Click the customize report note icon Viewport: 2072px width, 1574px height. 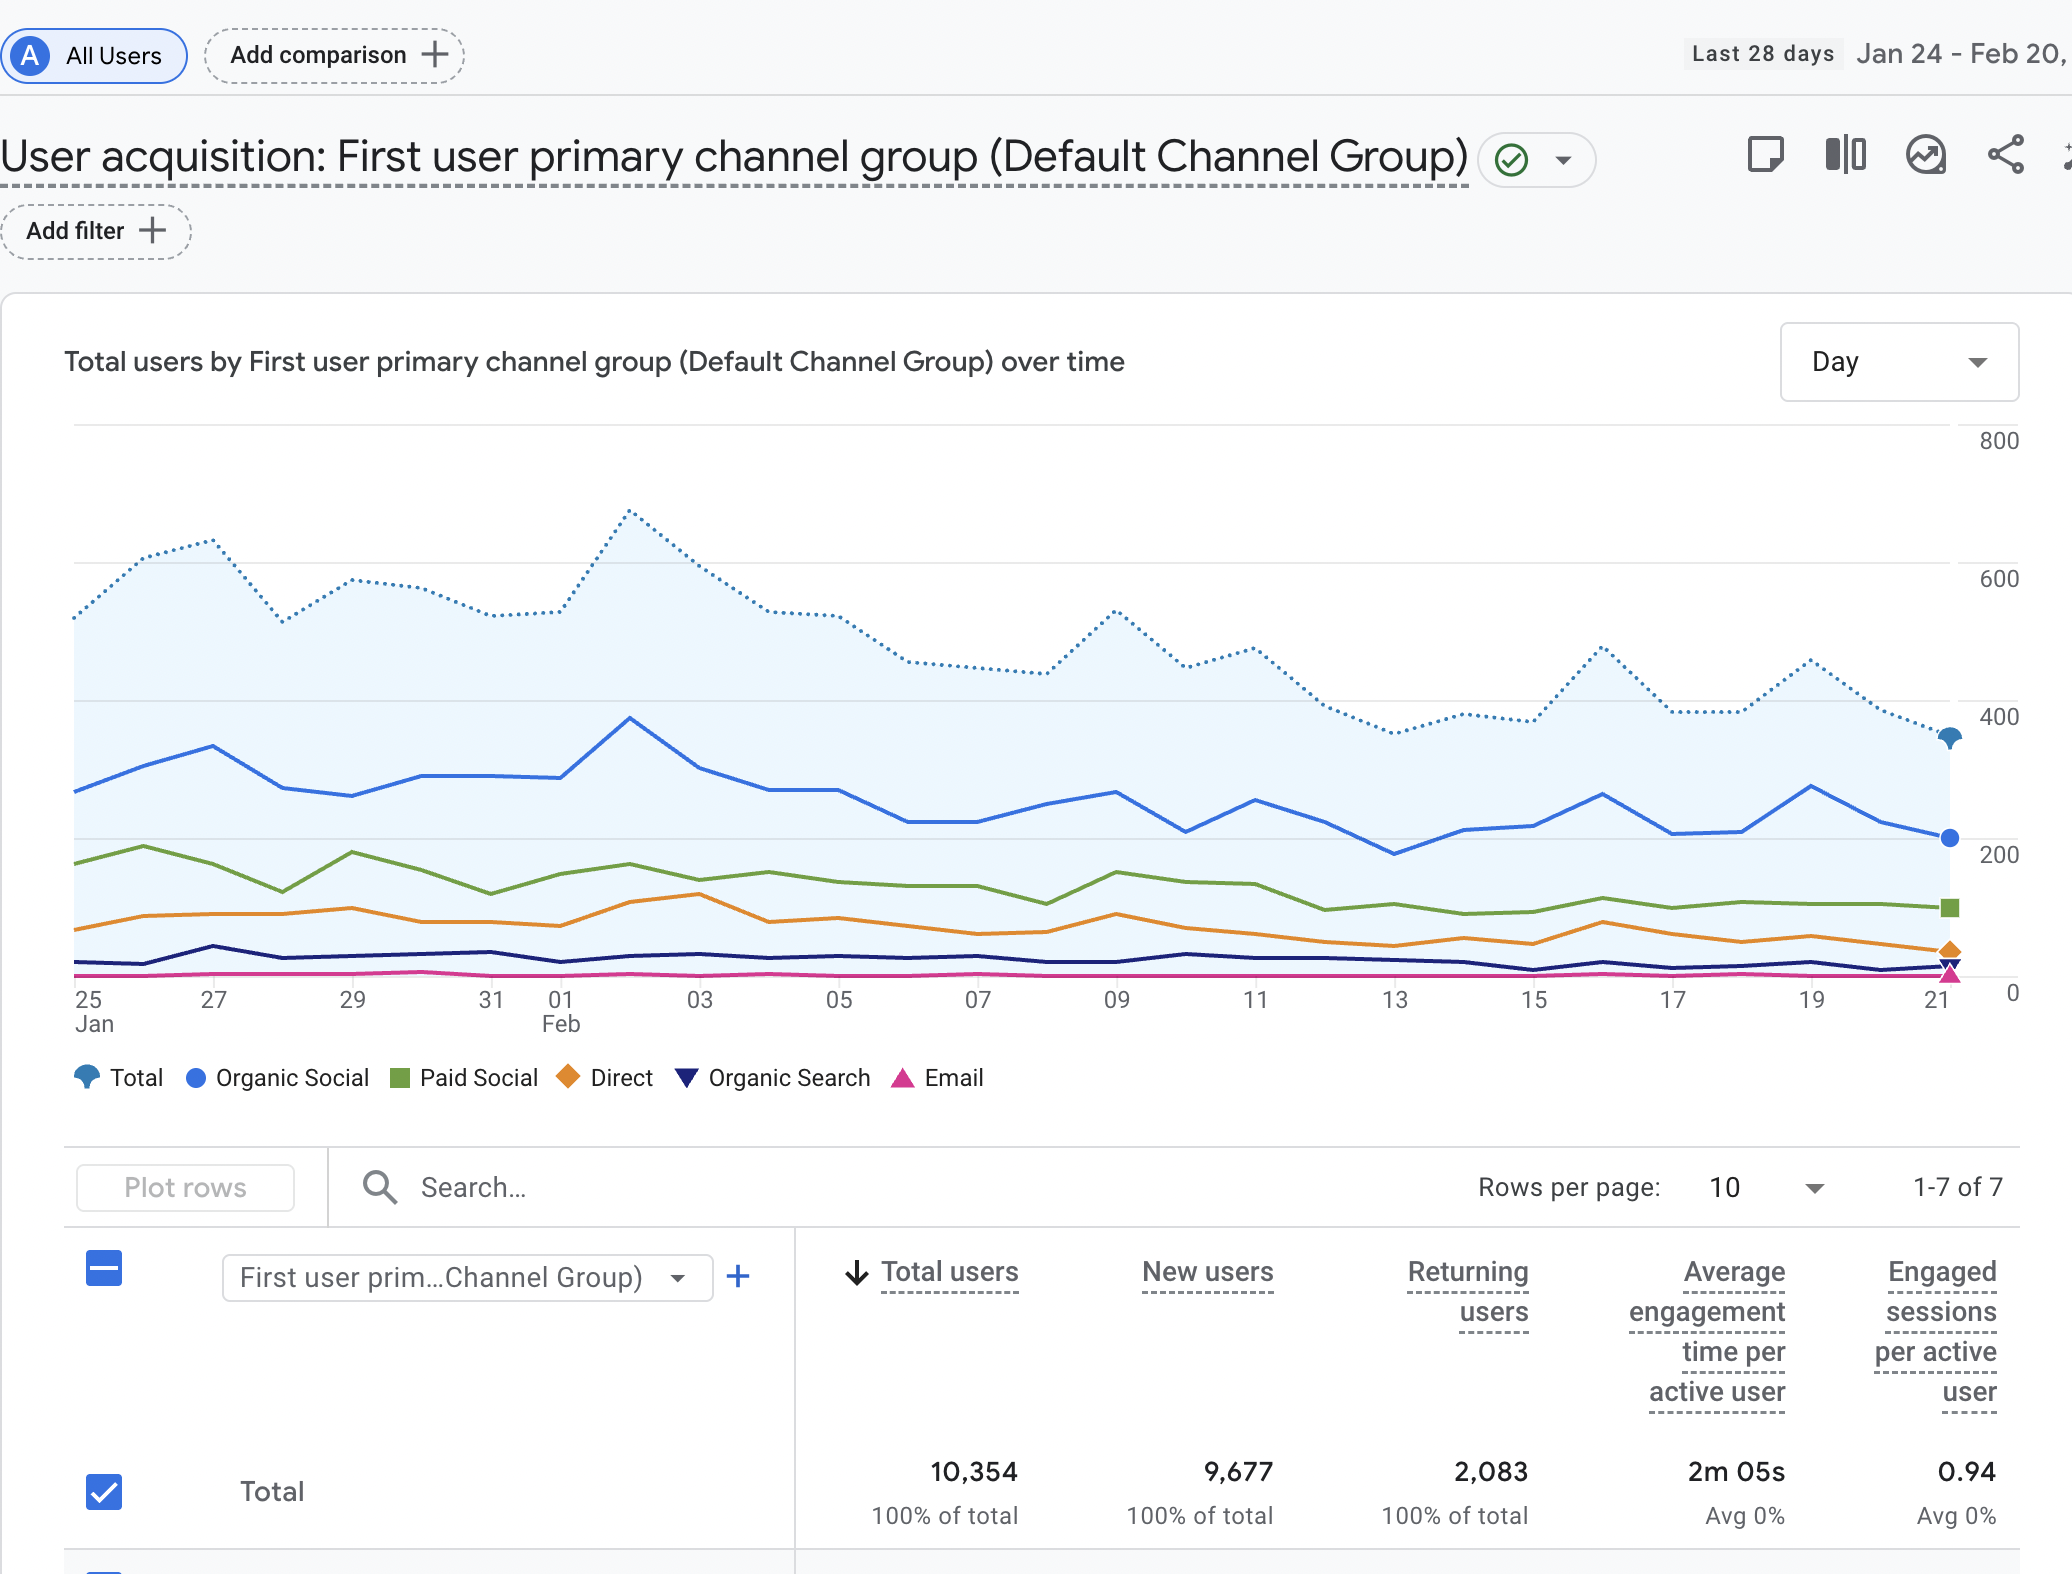pos(1765,155)
